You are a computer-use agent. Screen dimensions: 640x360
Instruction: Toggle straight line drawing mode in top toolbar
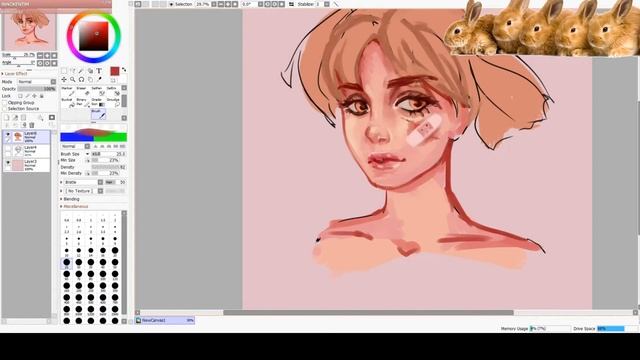tap(336, 4)
